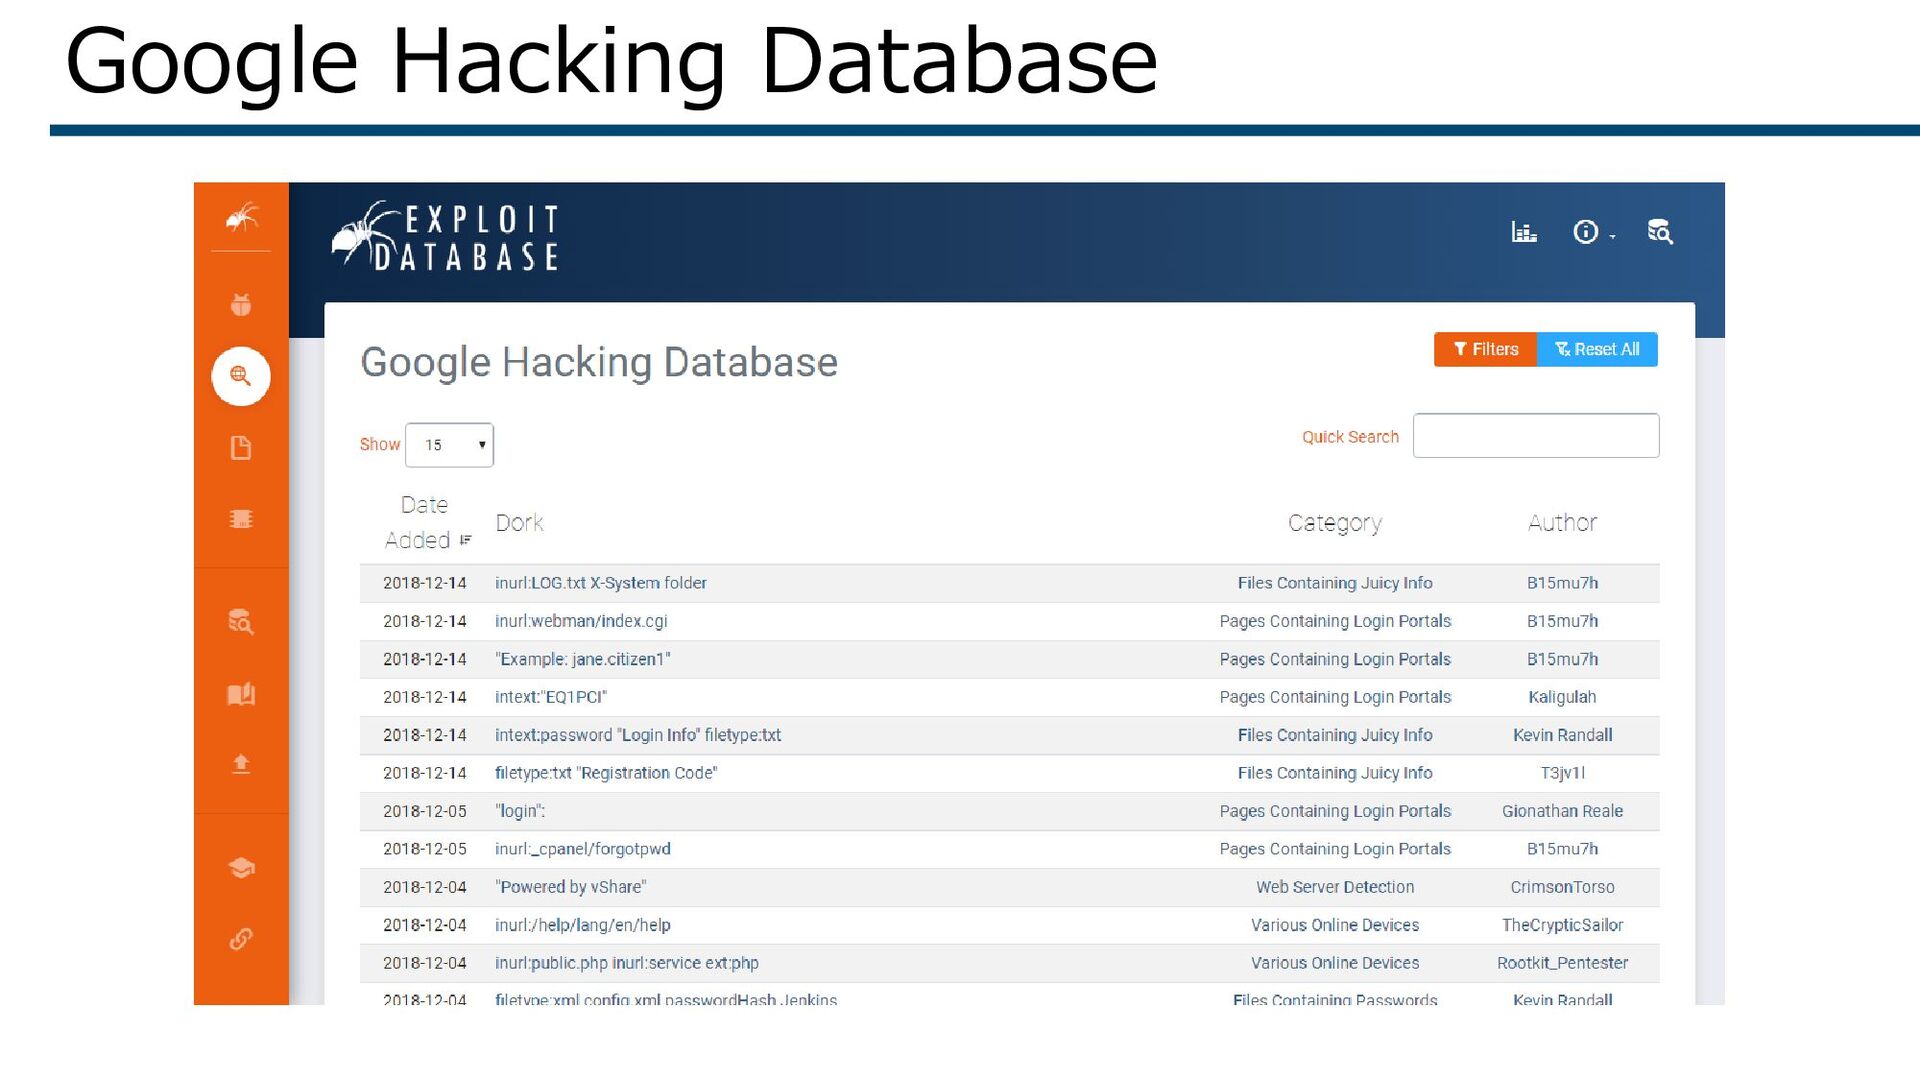The width and height of the screenshot is (1920, 1080).
Task: Open the statistics chart icon in header
Action: 1524,232
